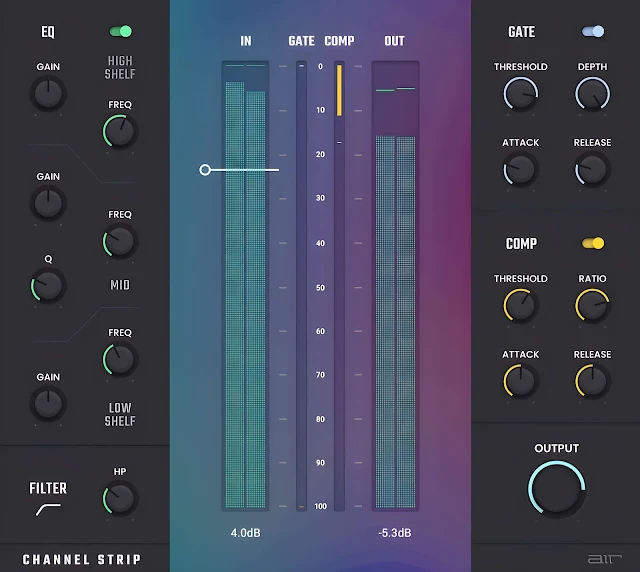
Task: Click the 50 mark on the meter scale
Action: coord(320,288)
